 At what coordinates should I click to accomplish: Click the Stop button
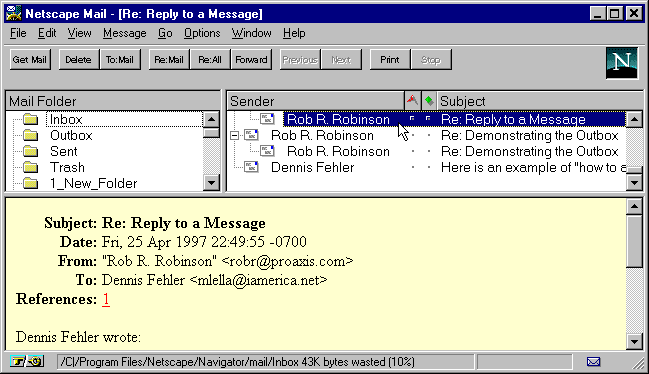tap(431, 60)
